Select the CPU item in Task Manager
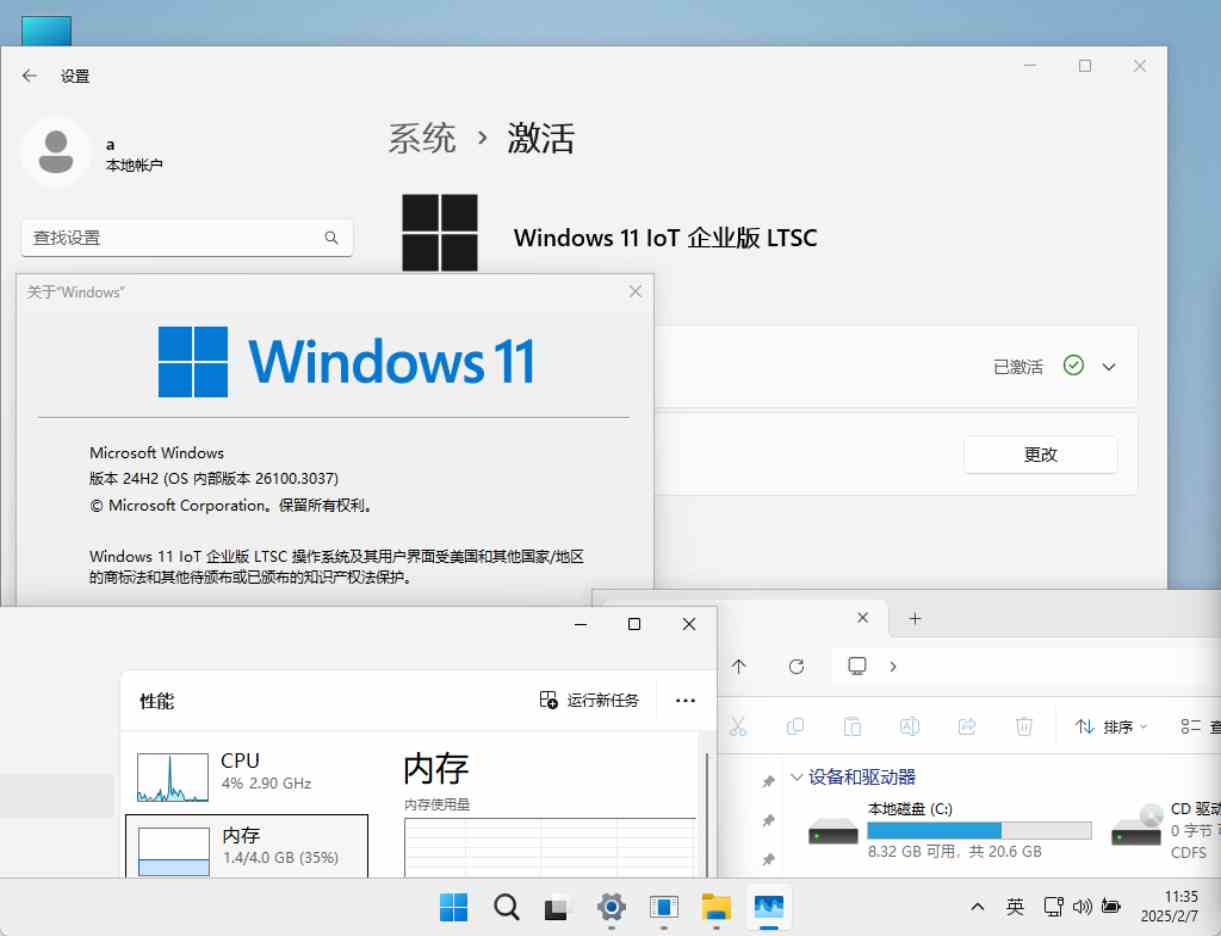The image size is (1221, 936). [246, 777]
